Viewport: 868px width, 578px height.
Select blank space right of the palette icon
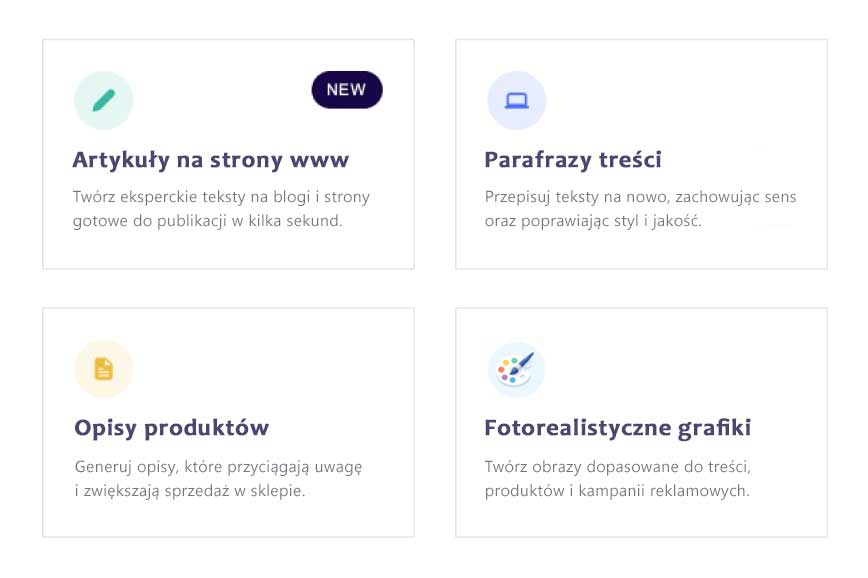[680, 369]
